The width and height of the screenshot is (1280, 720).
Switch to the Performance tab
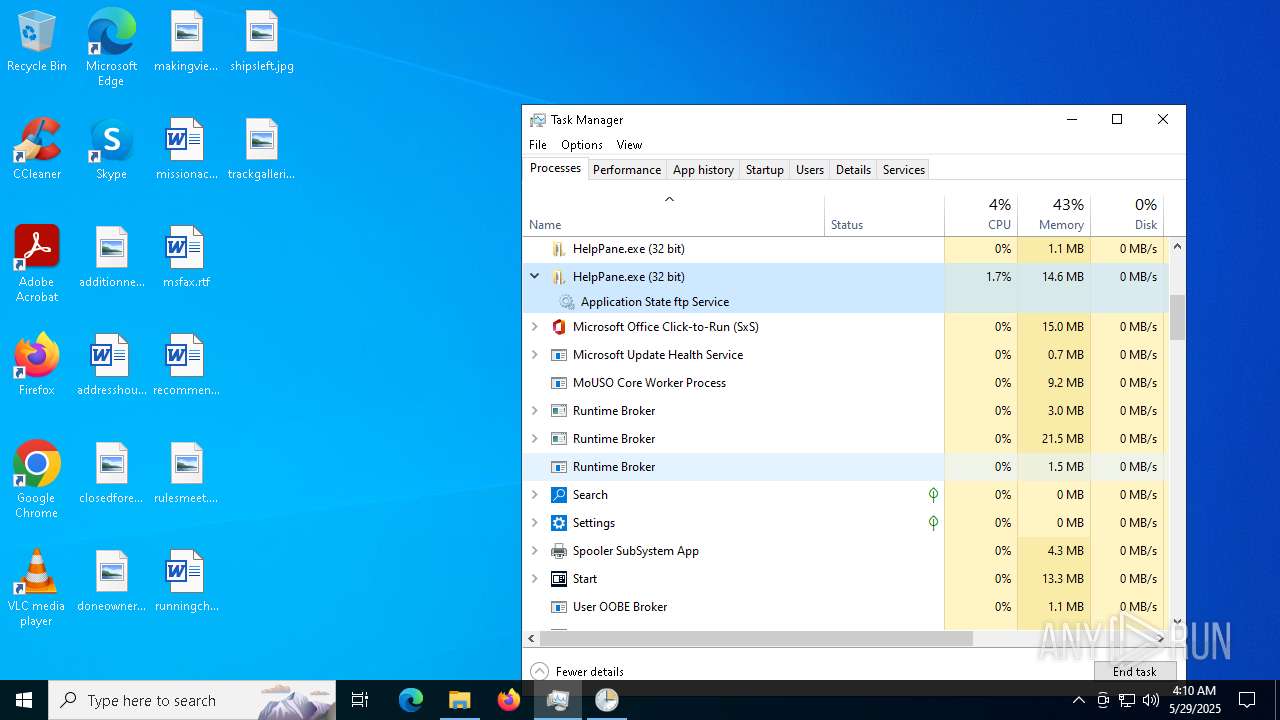point(627,170)
